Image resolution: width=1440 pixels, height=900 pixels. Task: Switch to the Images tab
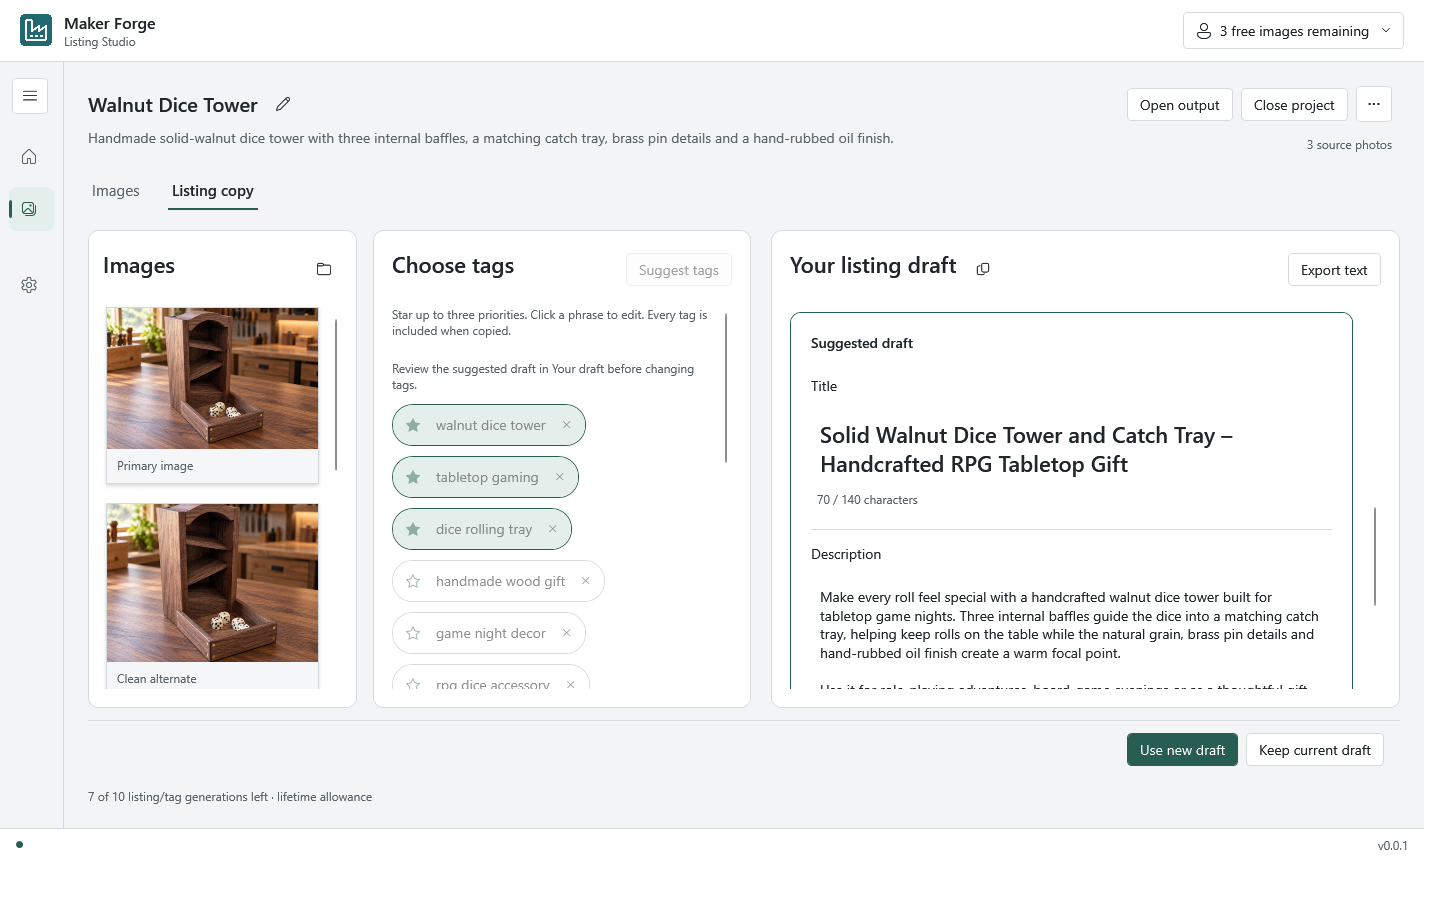tap(116, 191)
